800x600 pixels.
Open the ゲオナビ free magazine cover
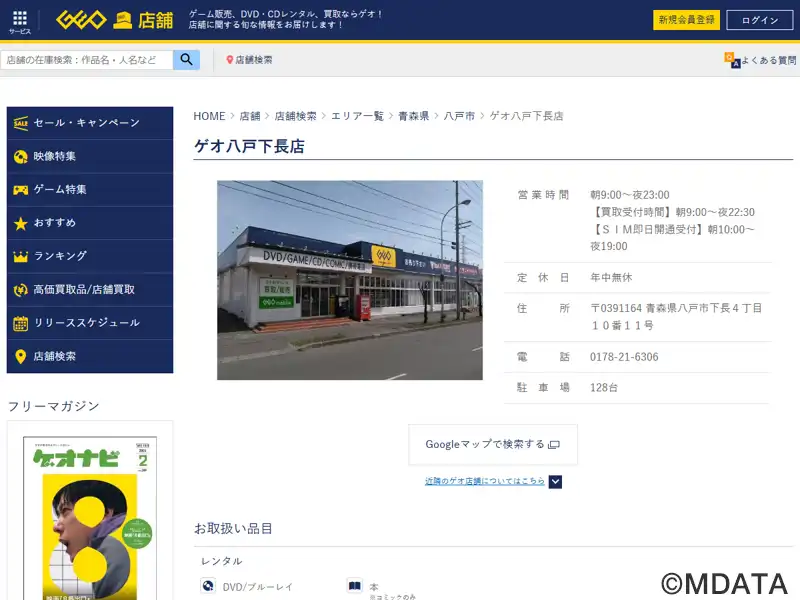click(x=90, y=518)
